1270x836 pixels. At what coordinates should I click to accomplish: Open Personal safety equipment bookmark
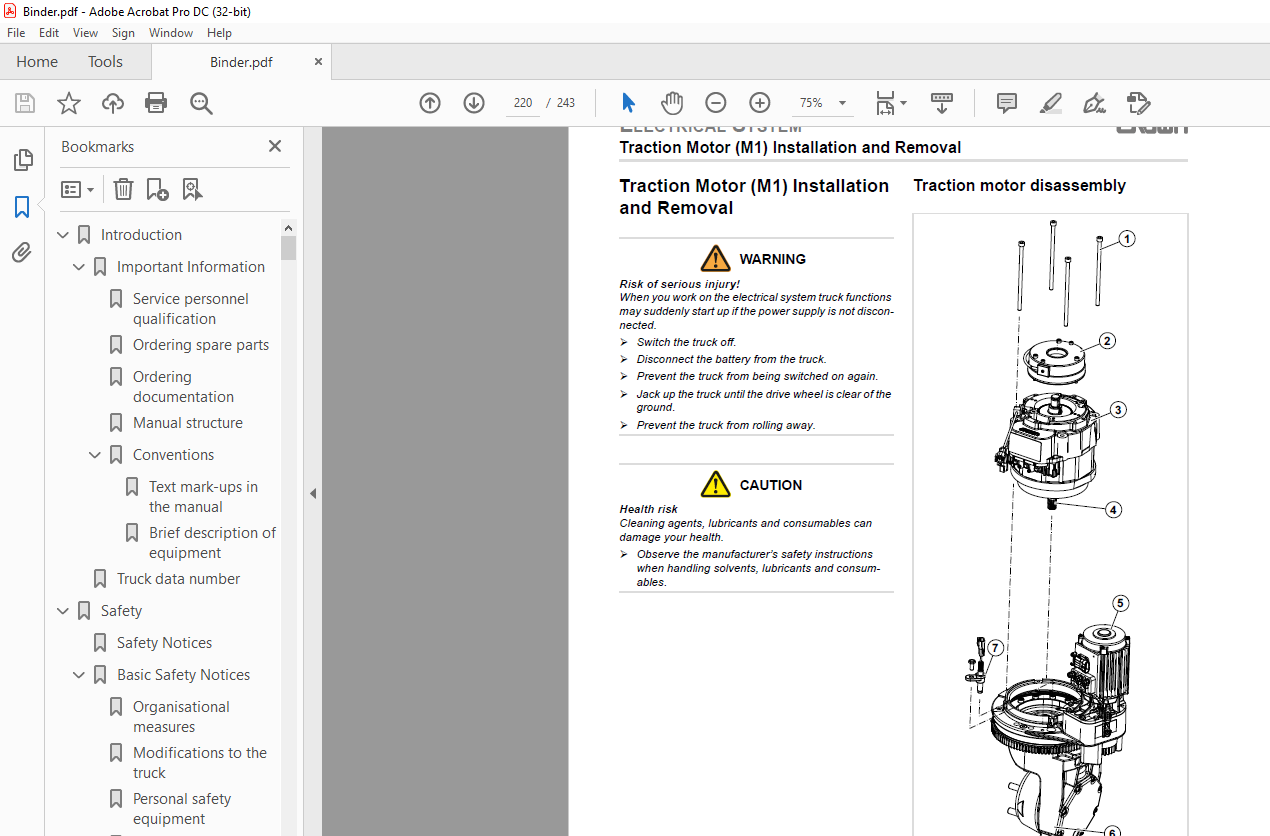click(182, 809)
